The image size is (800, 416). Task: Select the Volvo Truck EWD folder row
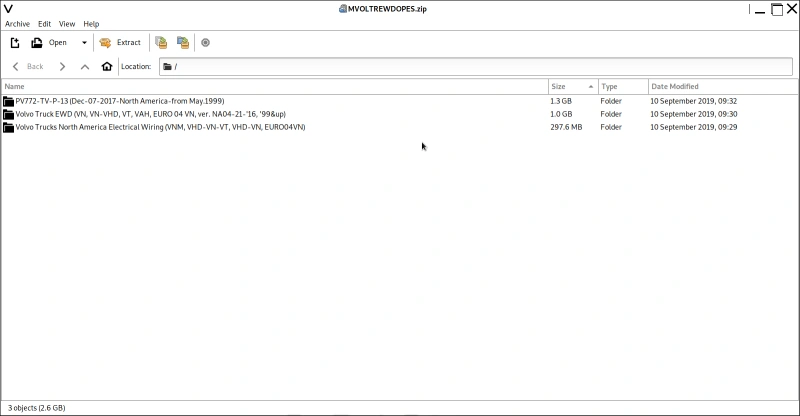[399, 114]
